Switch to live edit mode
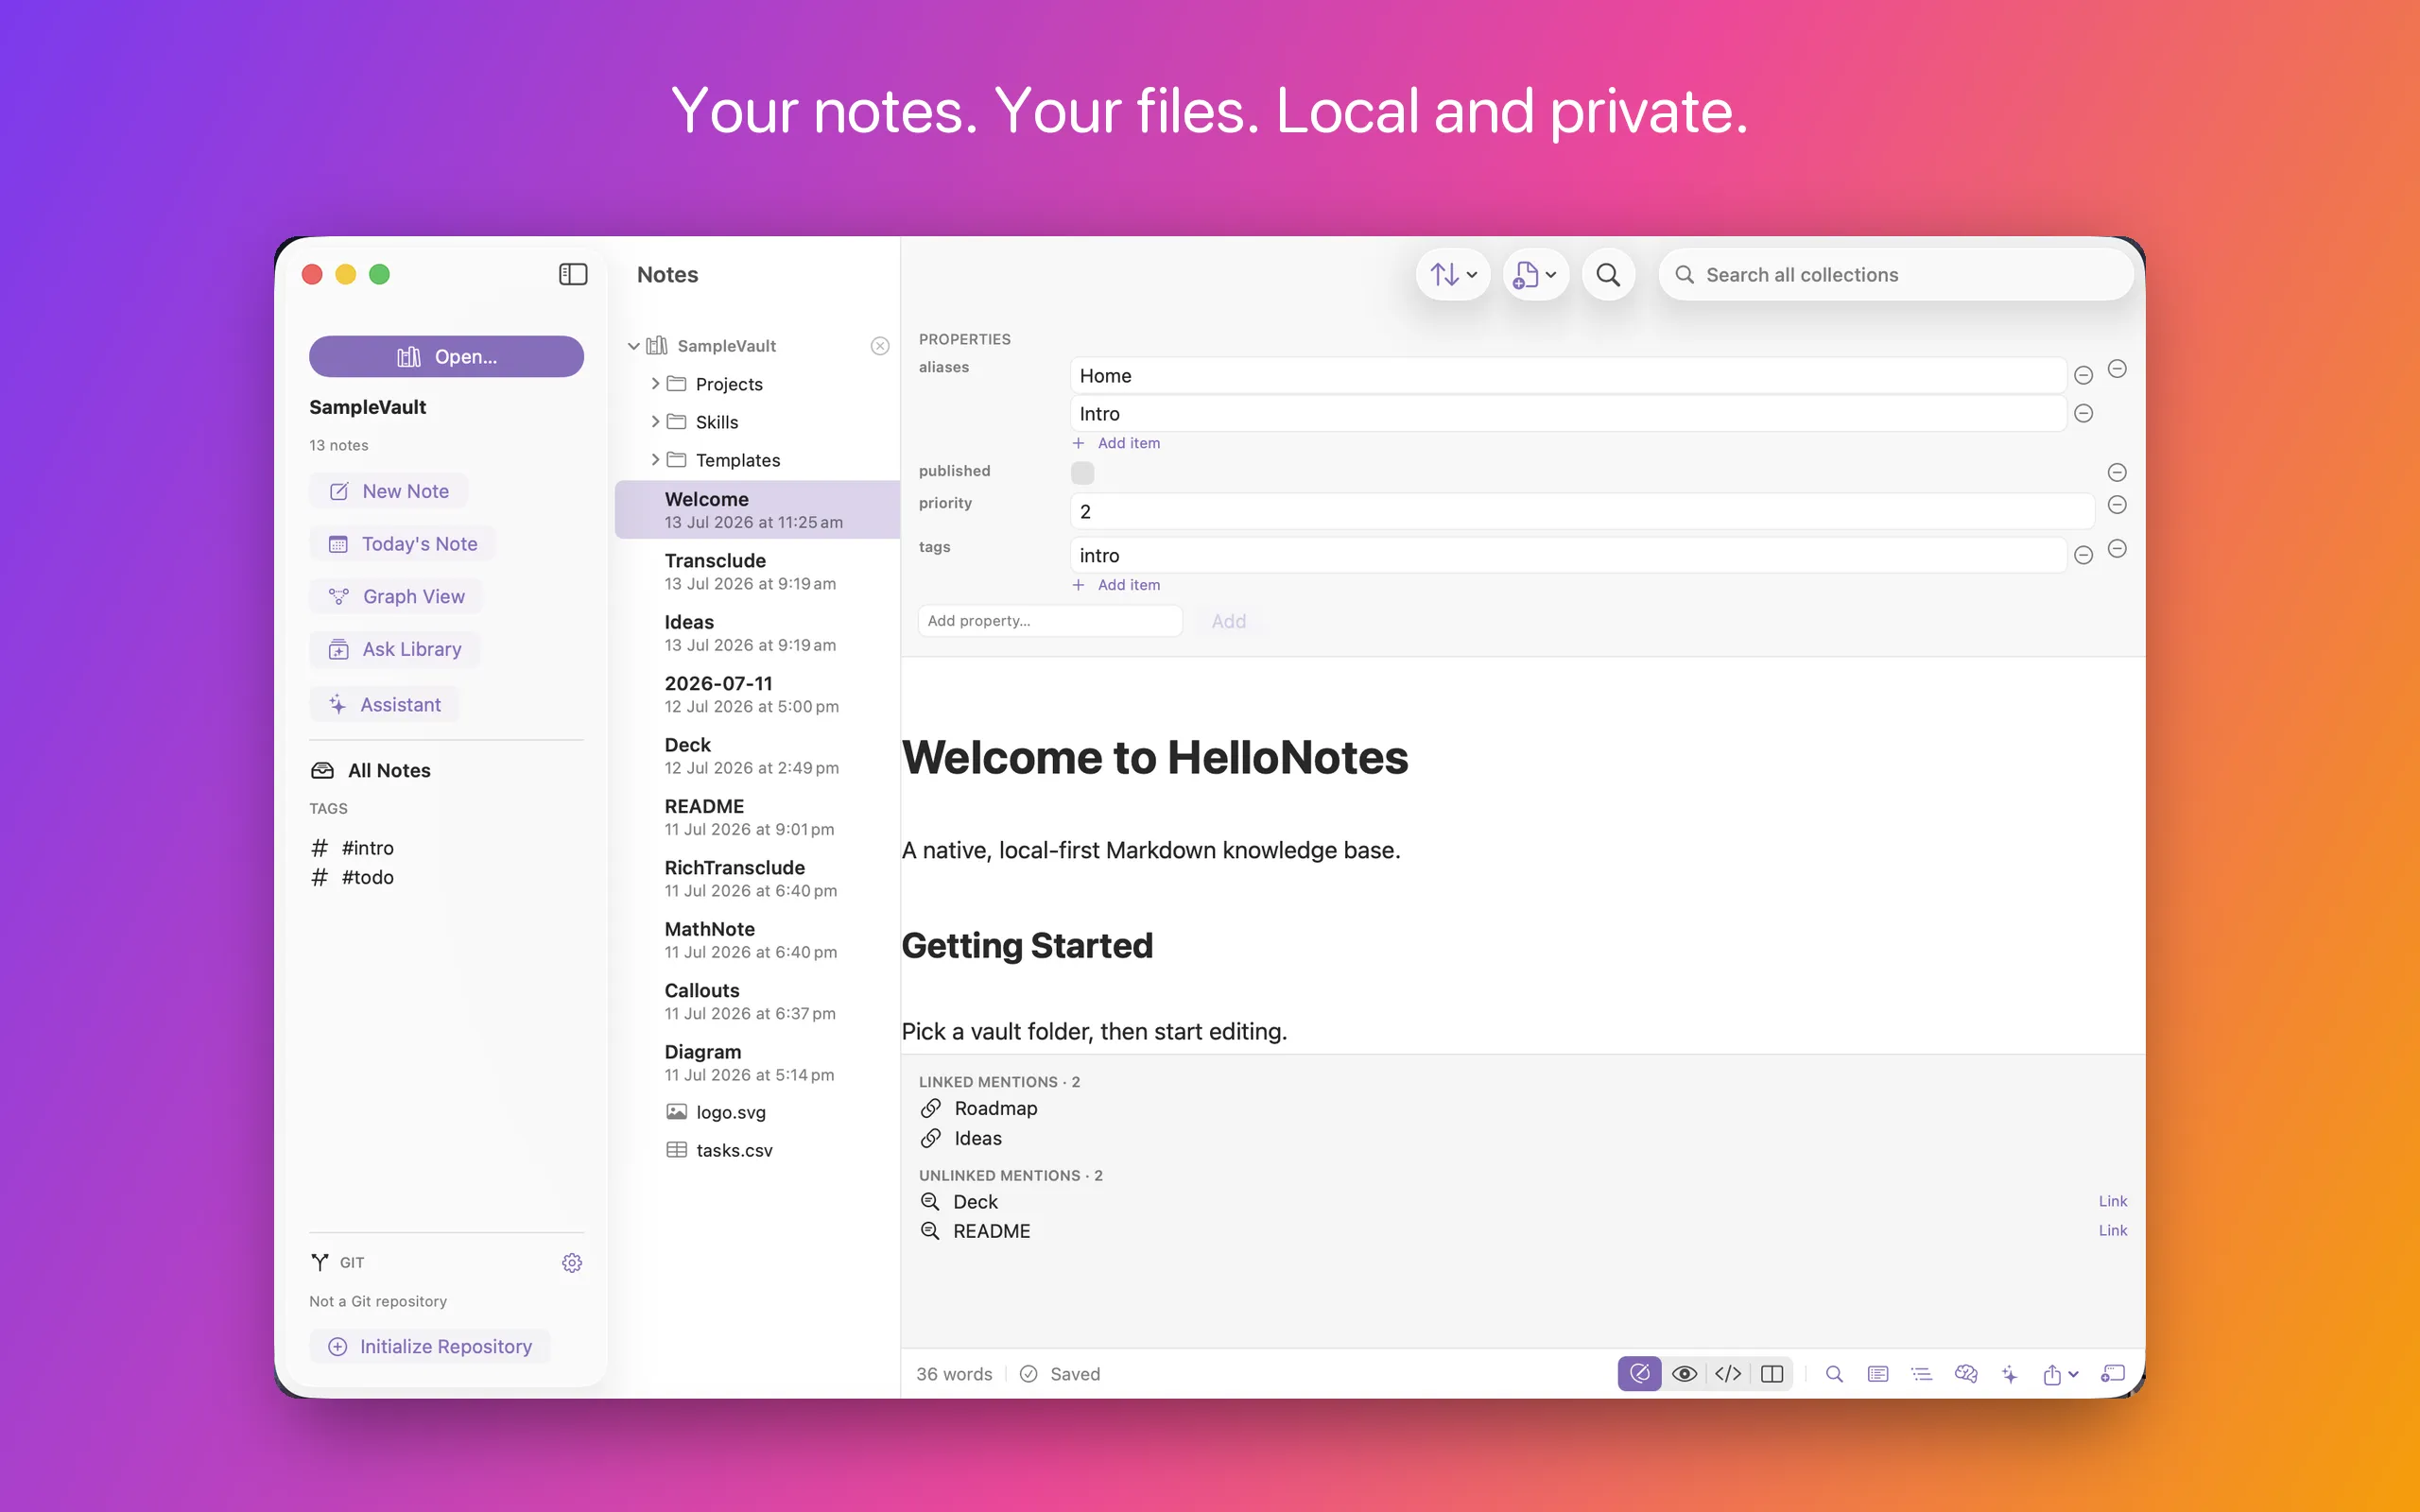The height and width of the screenshot is (1512, 2420). point(1640,1374)
